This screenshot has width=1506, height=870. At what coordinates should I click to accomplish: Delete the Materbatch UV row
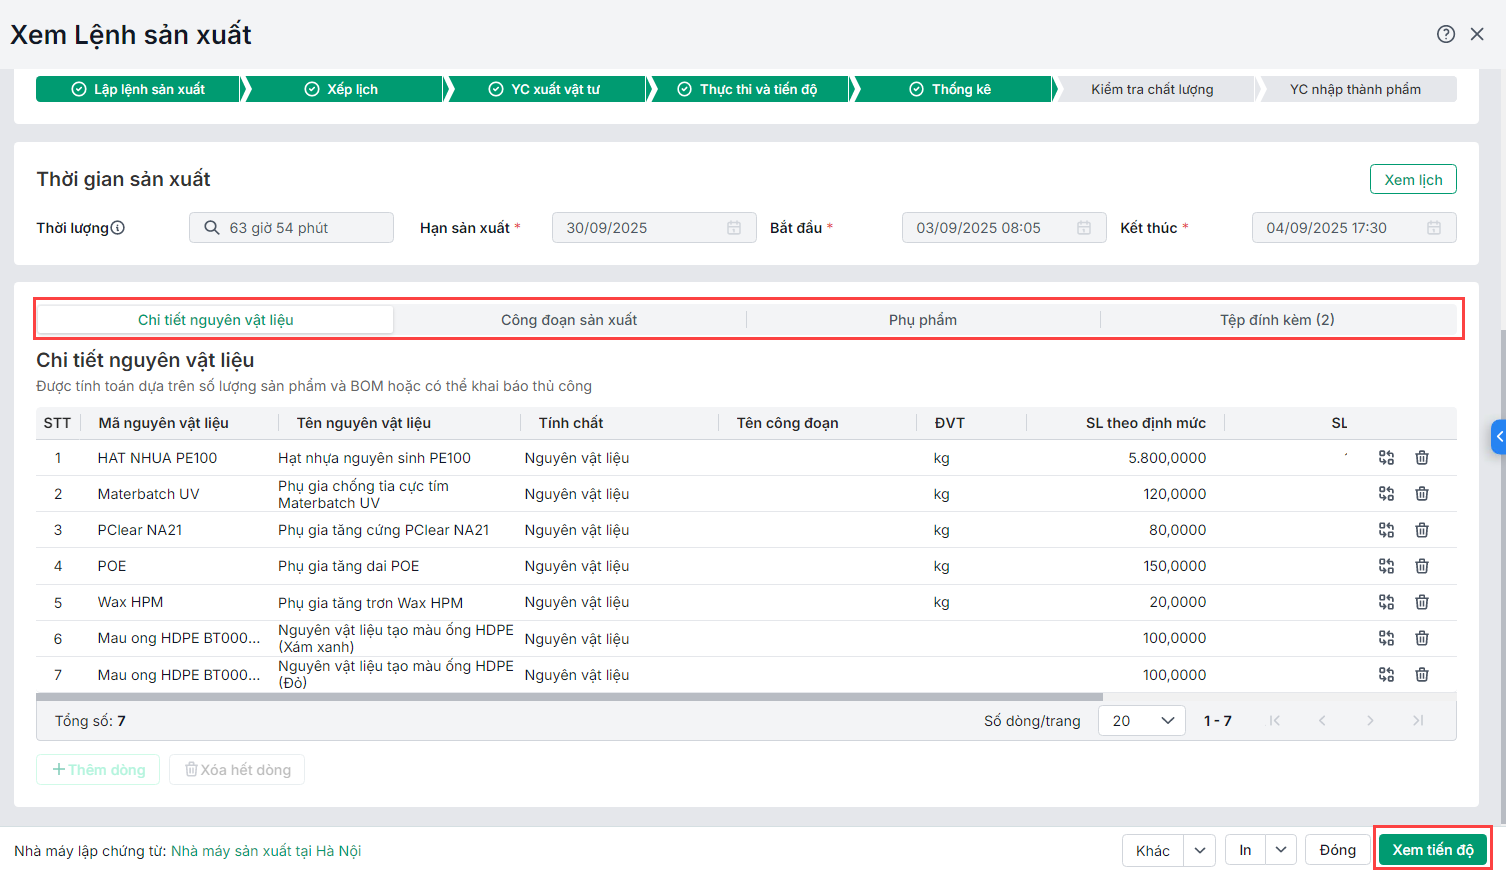(1422, 494)
